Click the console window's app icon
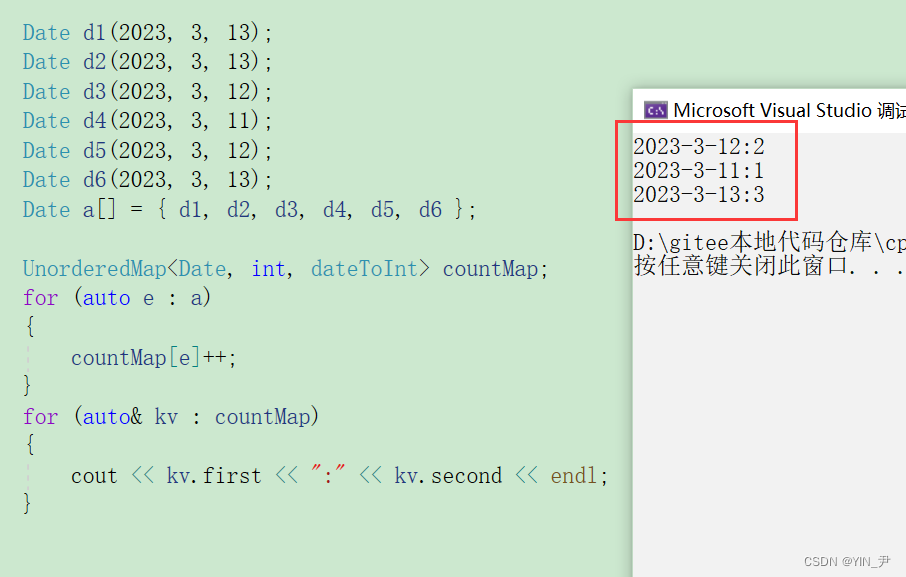 [x=655, y=110]
